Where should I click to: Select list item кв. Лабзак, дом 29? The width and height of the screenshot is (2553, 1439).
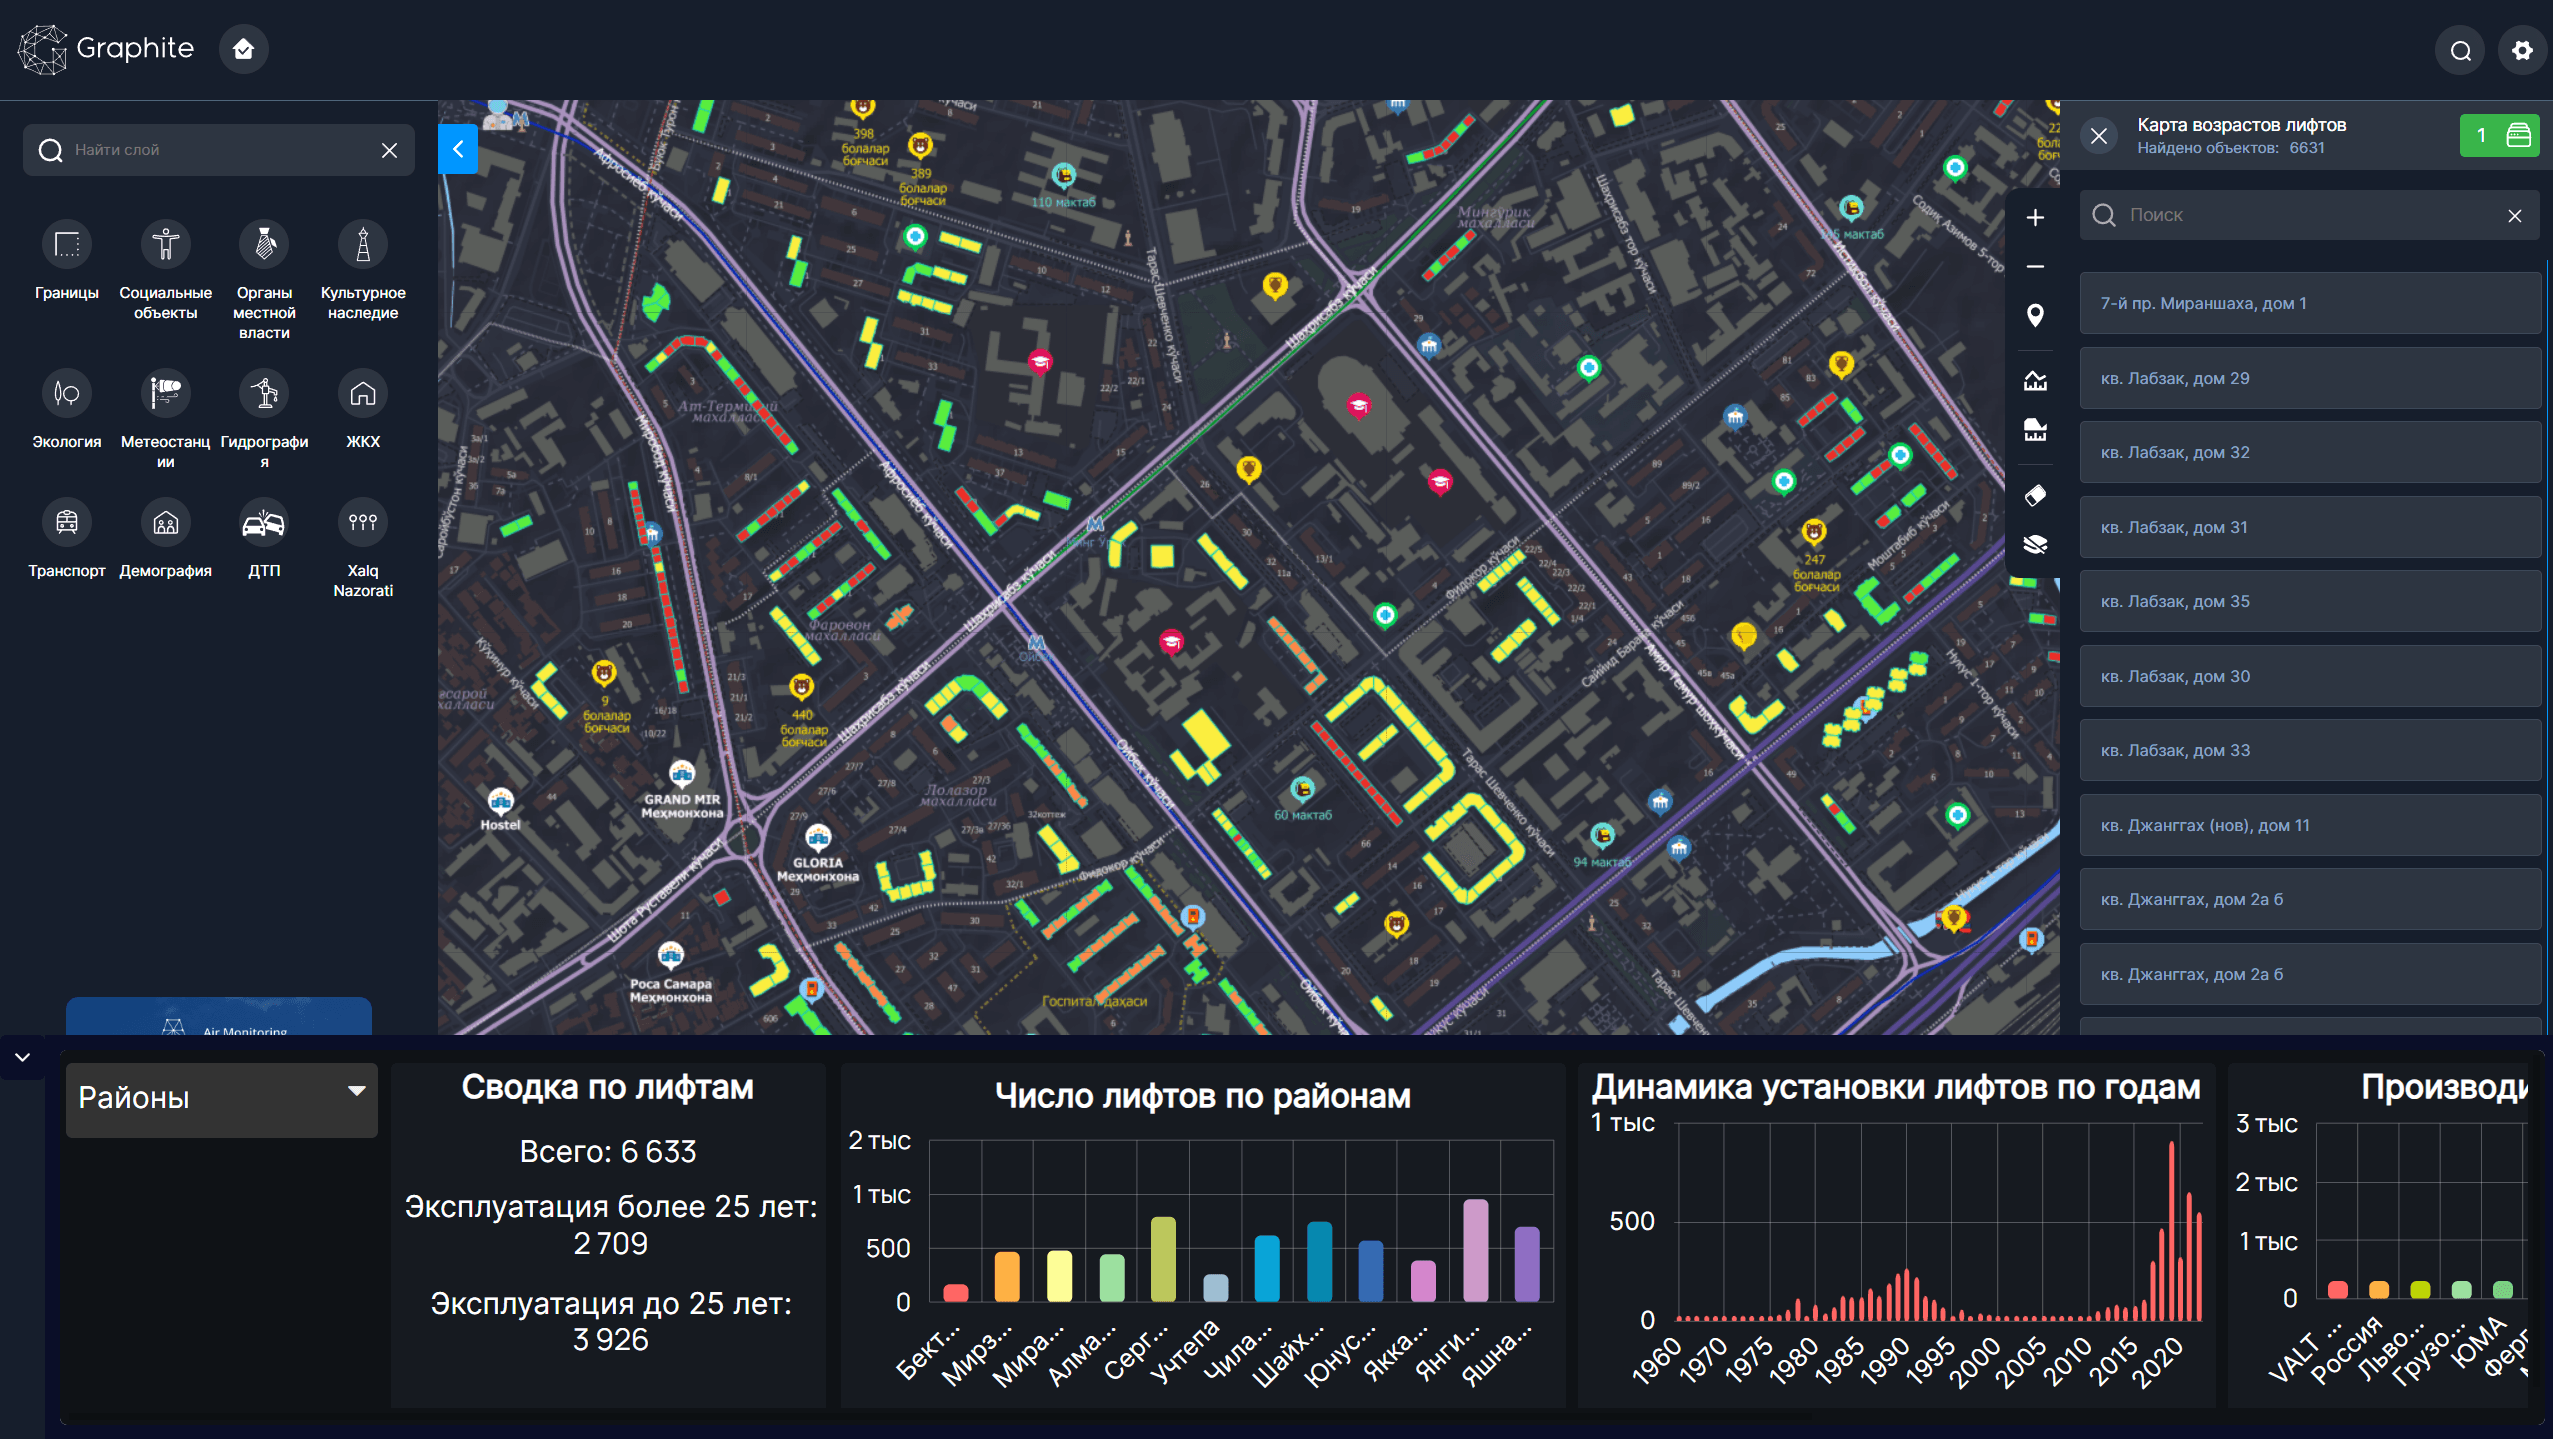coord(2309,379)
